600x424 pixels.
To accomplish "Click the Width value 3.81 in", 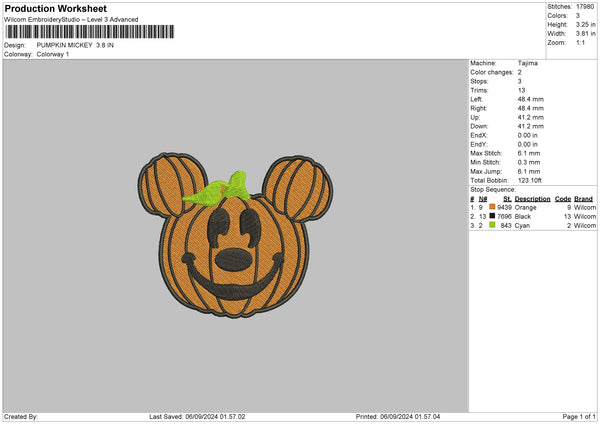I will tap(586, 34).
